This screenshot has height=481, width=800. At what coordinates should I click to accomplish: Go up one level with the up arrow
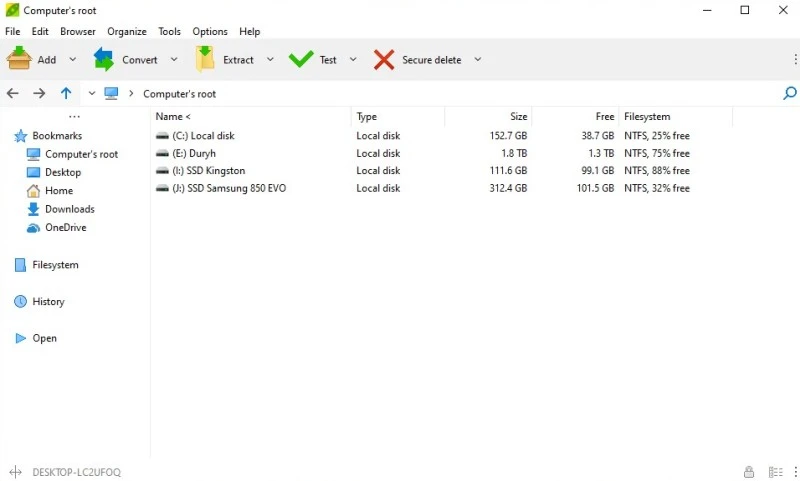coord(66,93)
